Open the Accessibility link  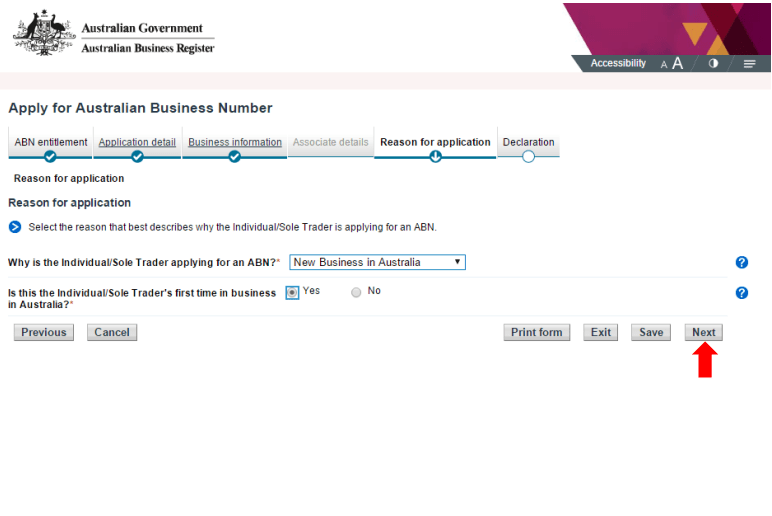pyautogui.click(x=618, y=63)
